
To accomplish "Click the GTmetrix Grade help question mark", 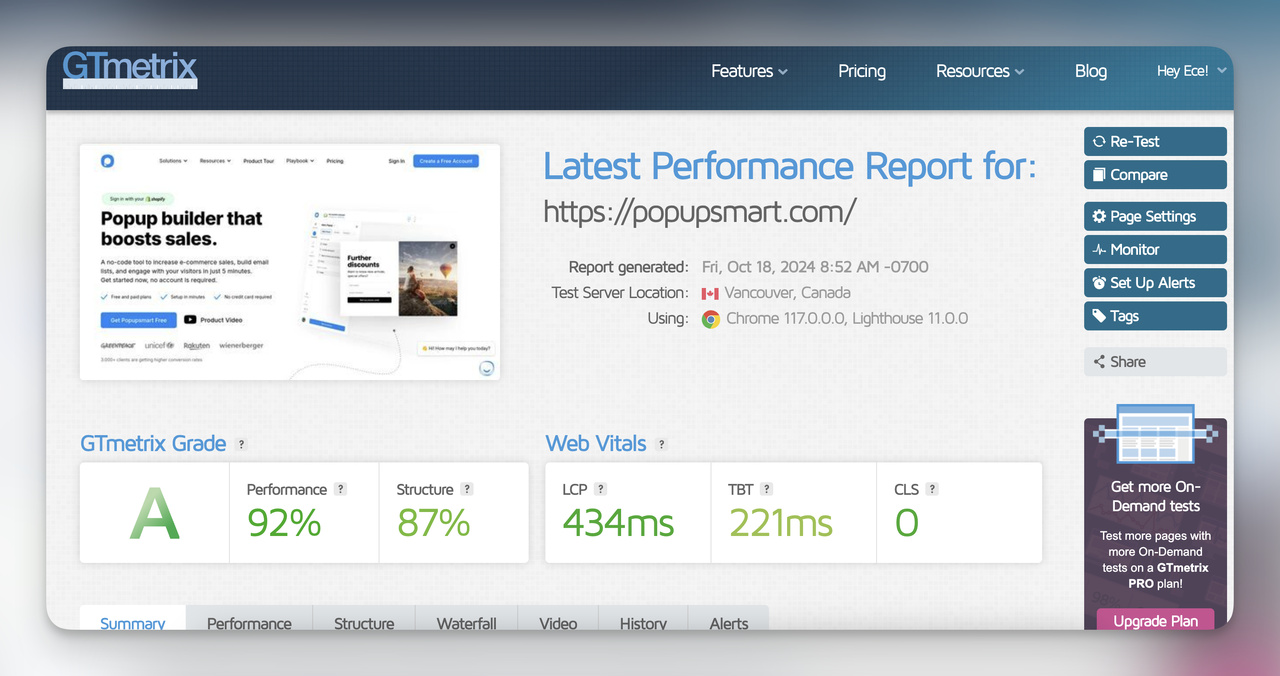I will pos(241,444).
